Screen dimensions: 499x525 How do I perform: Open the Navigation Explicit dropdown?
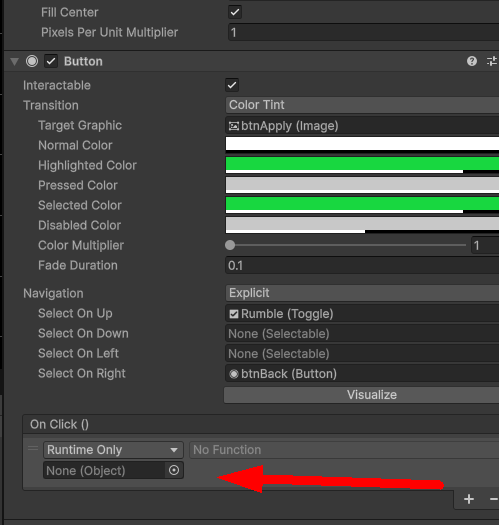click(x=362, y=293)
